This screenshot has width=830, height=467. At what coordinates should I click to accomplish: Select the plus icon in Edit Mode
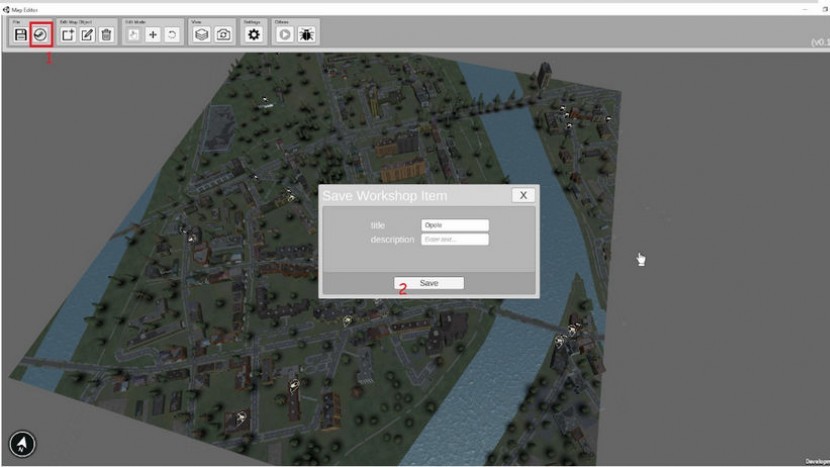(153, 34)
